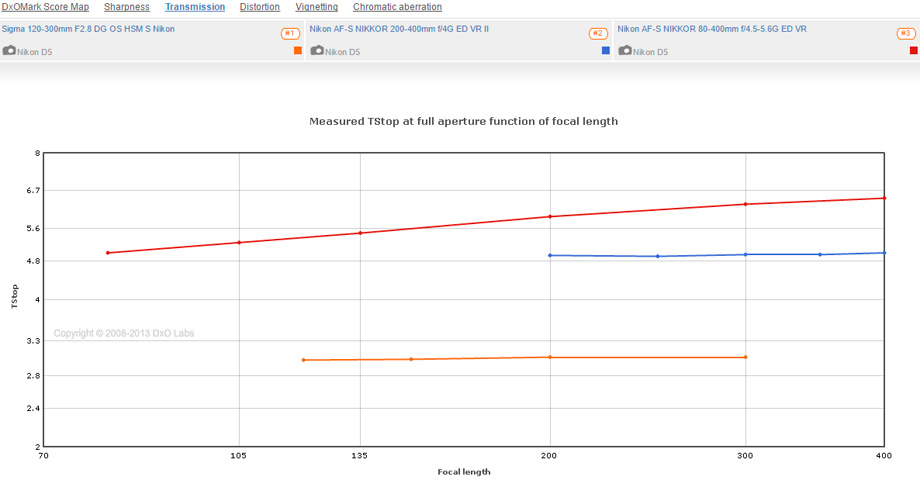Click the blue color swatch for 200-400mm lens

coord(606,50)
